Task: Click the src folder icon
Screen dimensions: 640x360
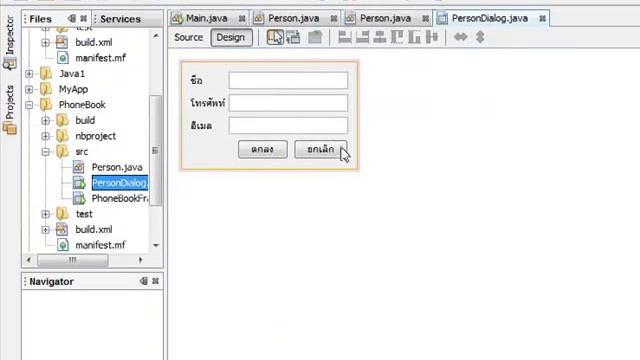Action: [x=62, y=151]
